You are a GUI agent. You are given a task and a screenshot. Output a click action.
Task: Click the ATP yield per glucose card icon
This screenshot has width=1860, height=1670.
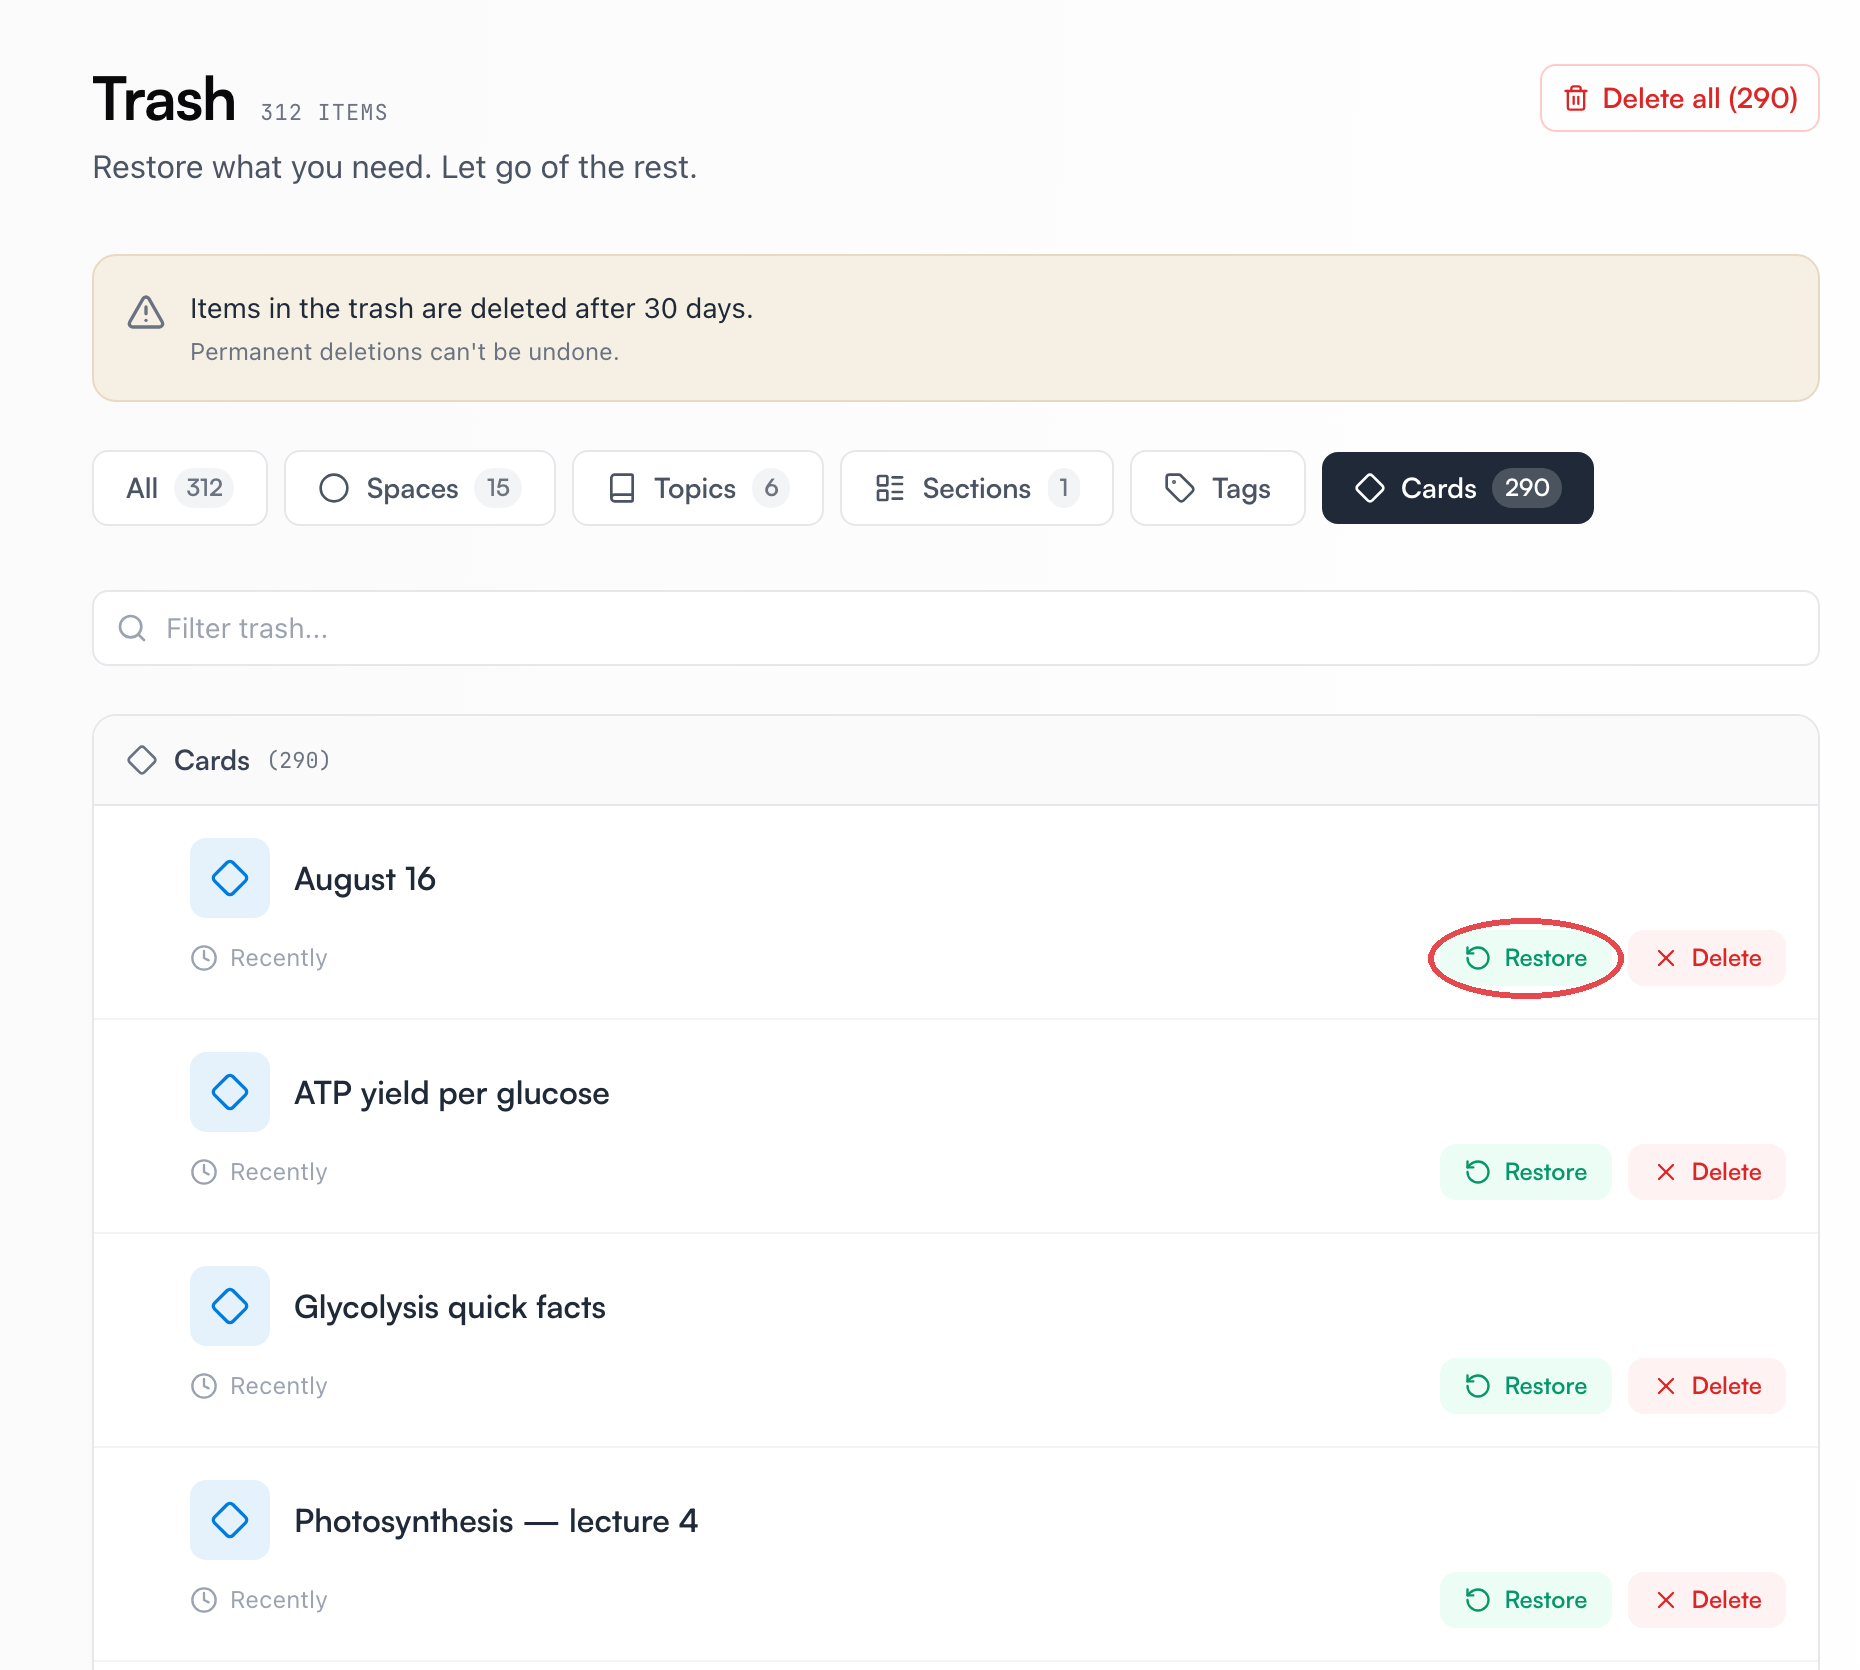coord(230,1092)
